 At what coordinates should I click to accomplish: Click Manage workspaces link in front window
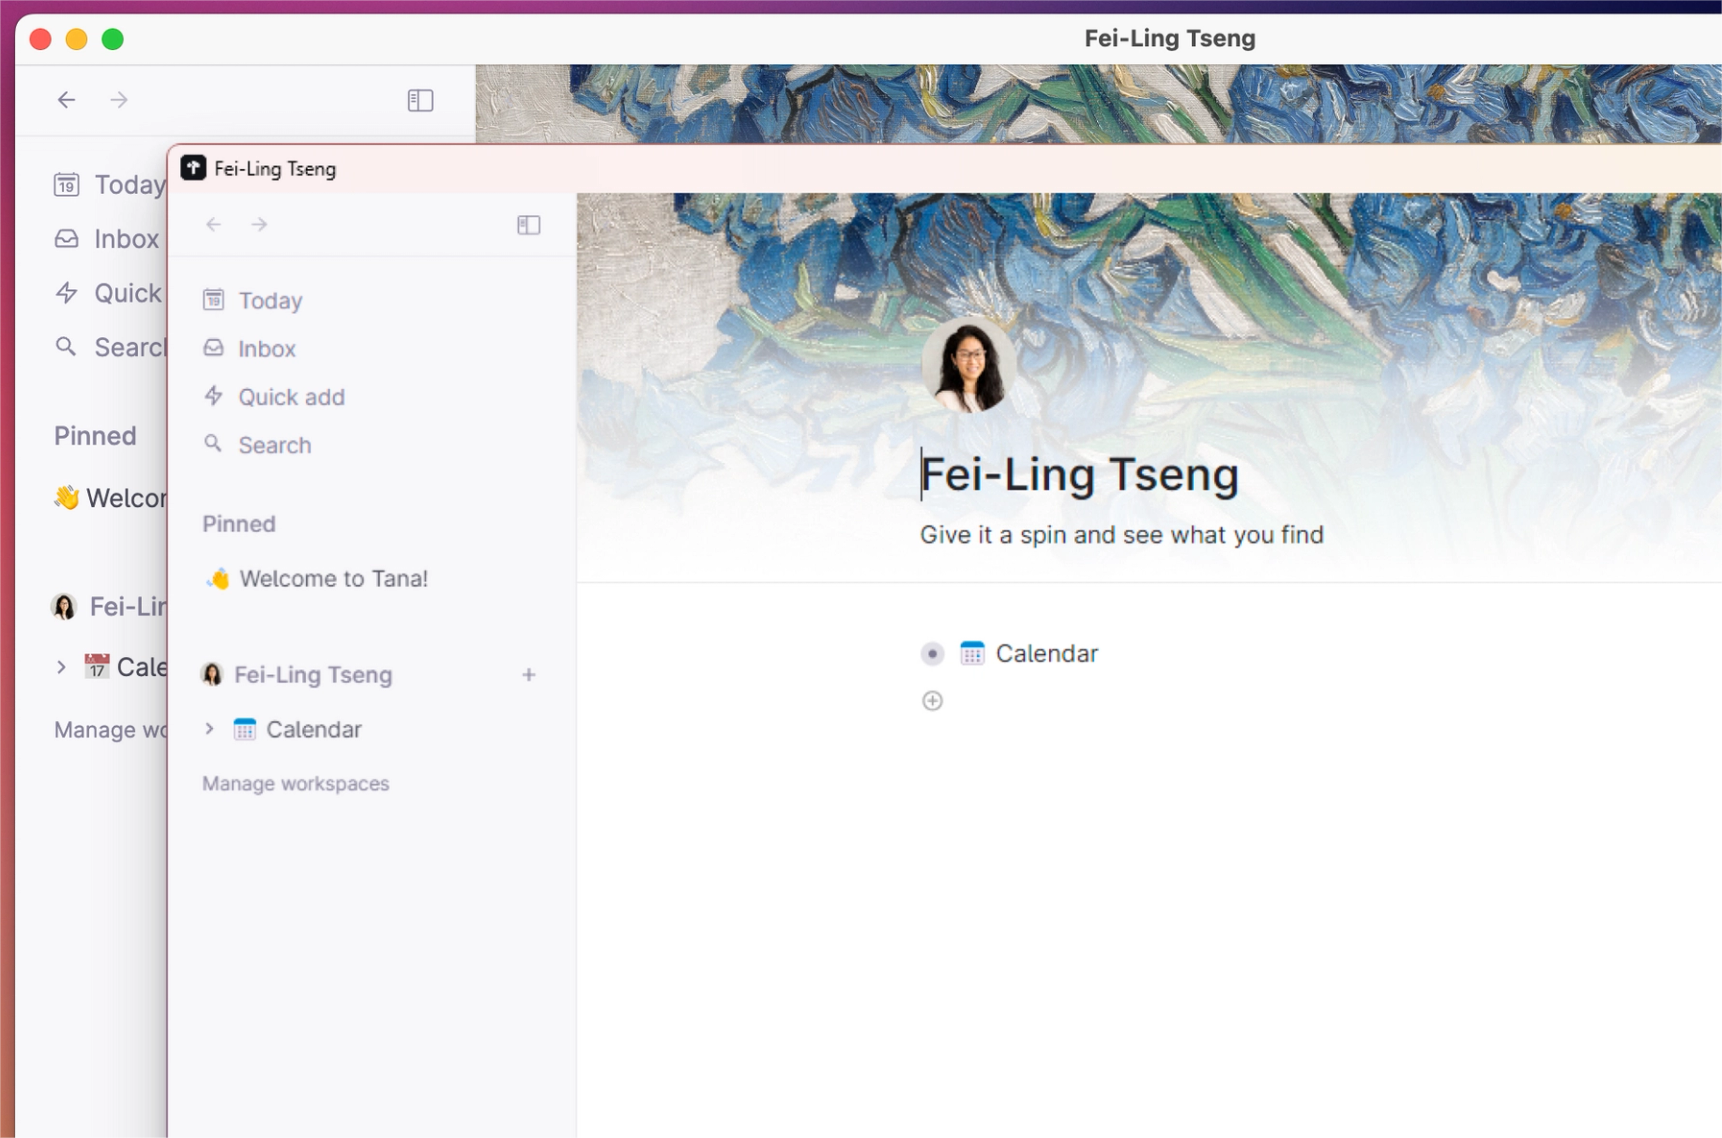tap(295, 783)
